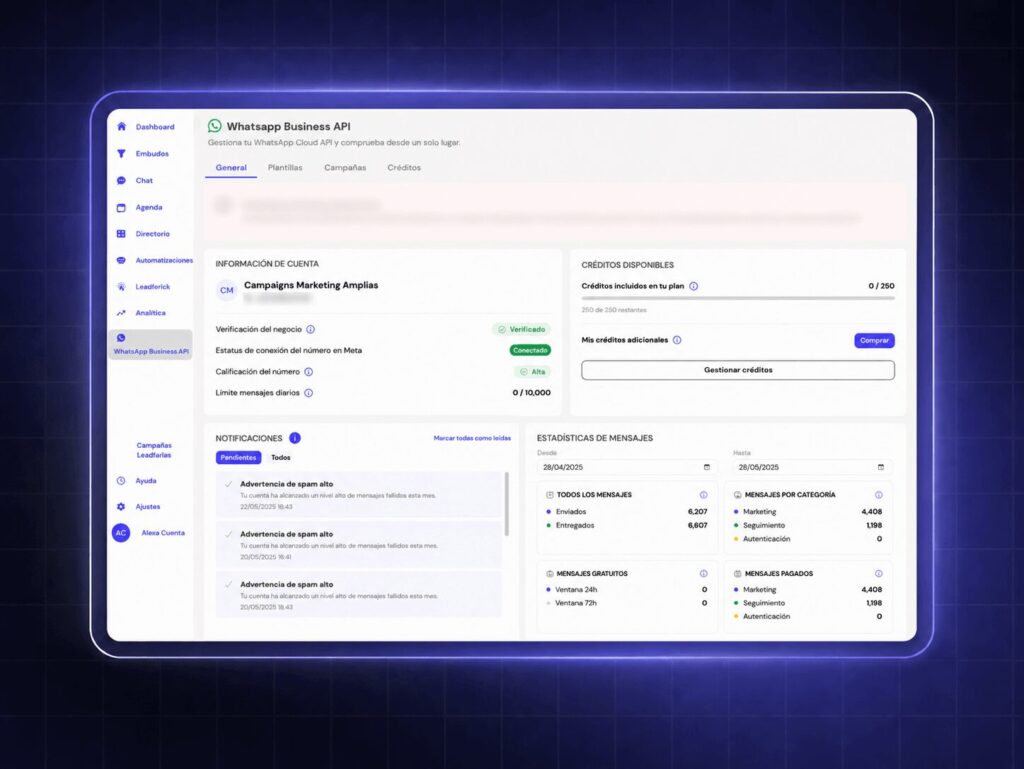Viewport: 1024px width, 769px height.
Task: Open the Directorio grid icon
Action: coord(121,234)
